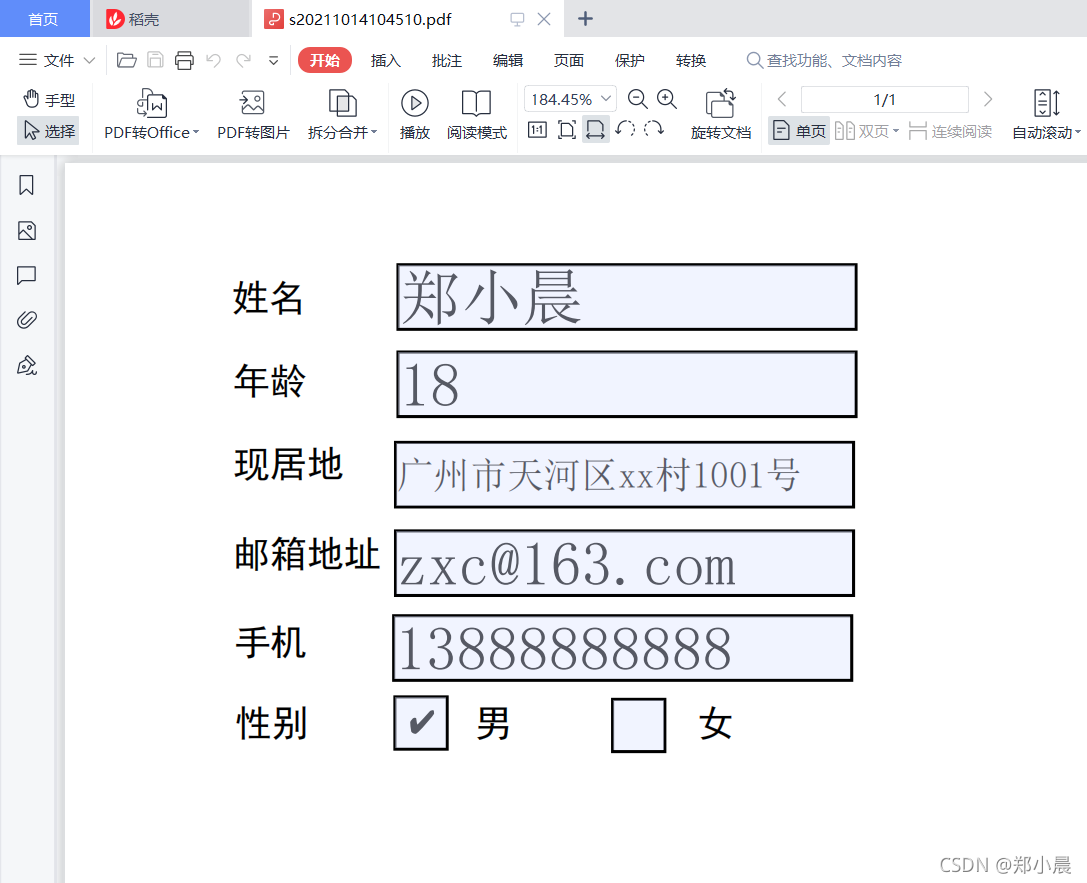1087x883 pixels.
Task: Click the 手机 phone field
Action: pyautogui.click(x=623, y=648)
